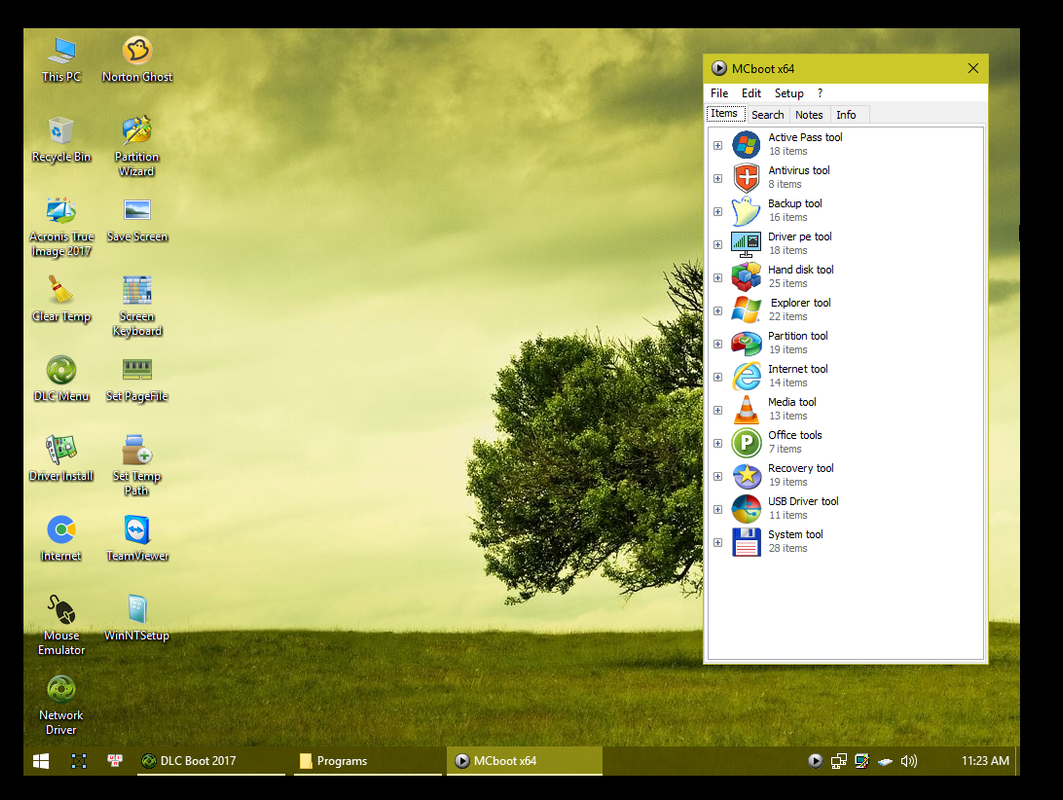Click the Save Screen desktop icon
Viewport: 1063px width, 800px height.
click(137, 220)
